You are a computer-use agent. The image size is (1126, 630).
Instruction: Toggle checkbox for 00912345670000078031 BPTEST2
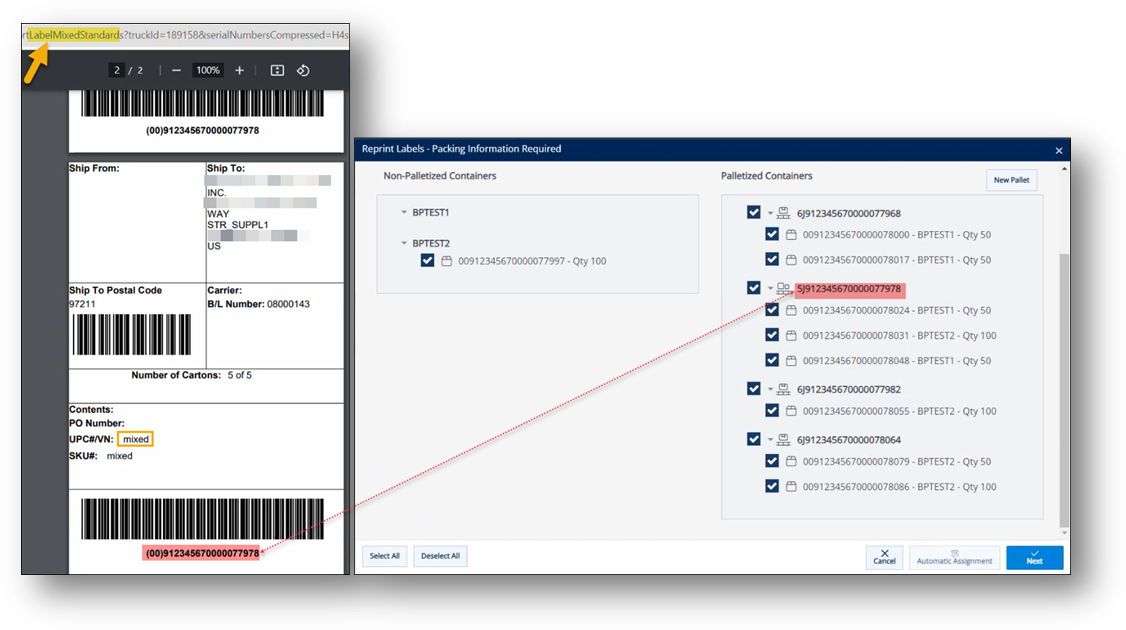pyautogui.click(x=771, y=336)
